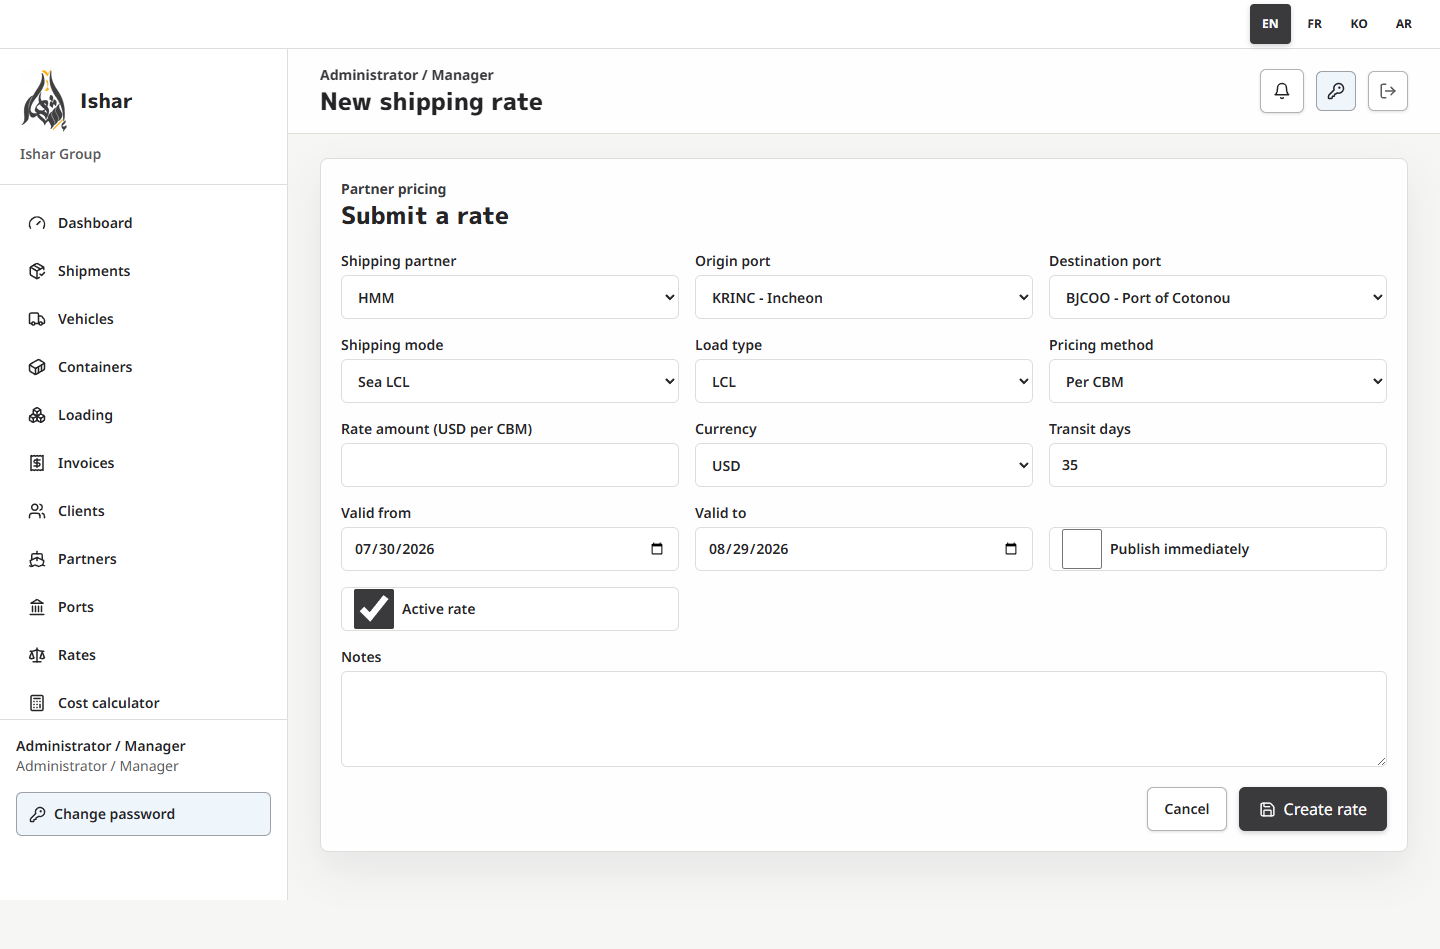Click the Clients people icon
This screenshot has width=1440, height=949.
37,511
